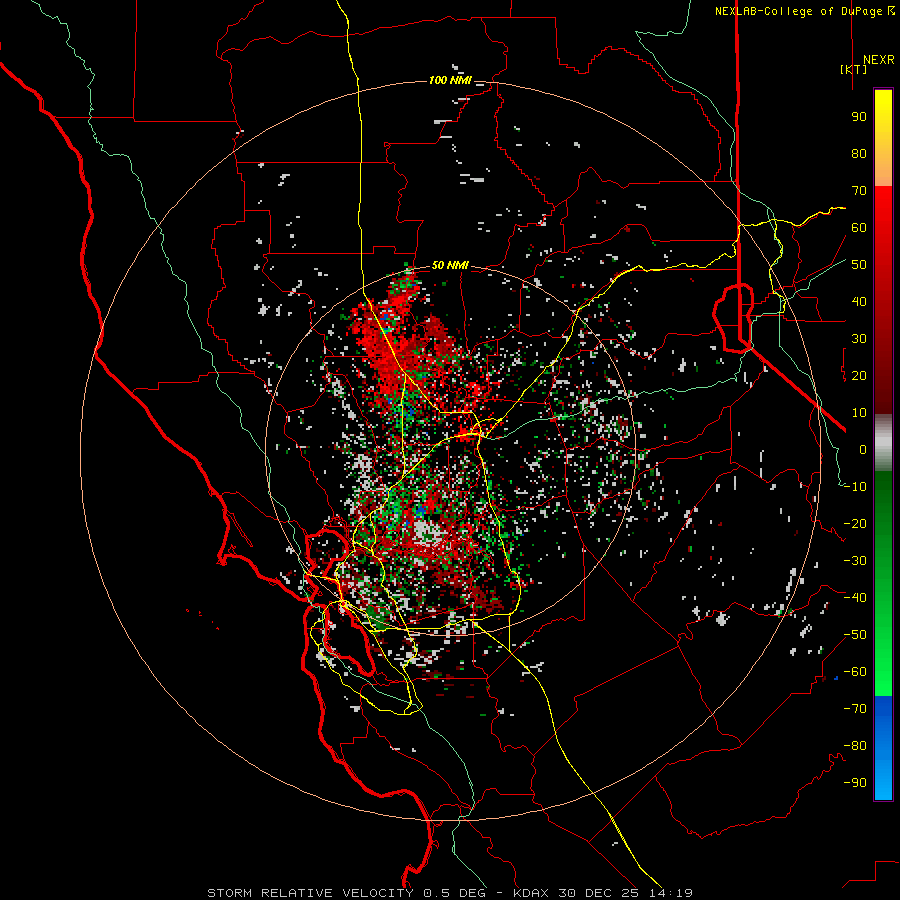Pick the -60 knot scale label
The image size is (900, 900).
[x=855, y=672]
